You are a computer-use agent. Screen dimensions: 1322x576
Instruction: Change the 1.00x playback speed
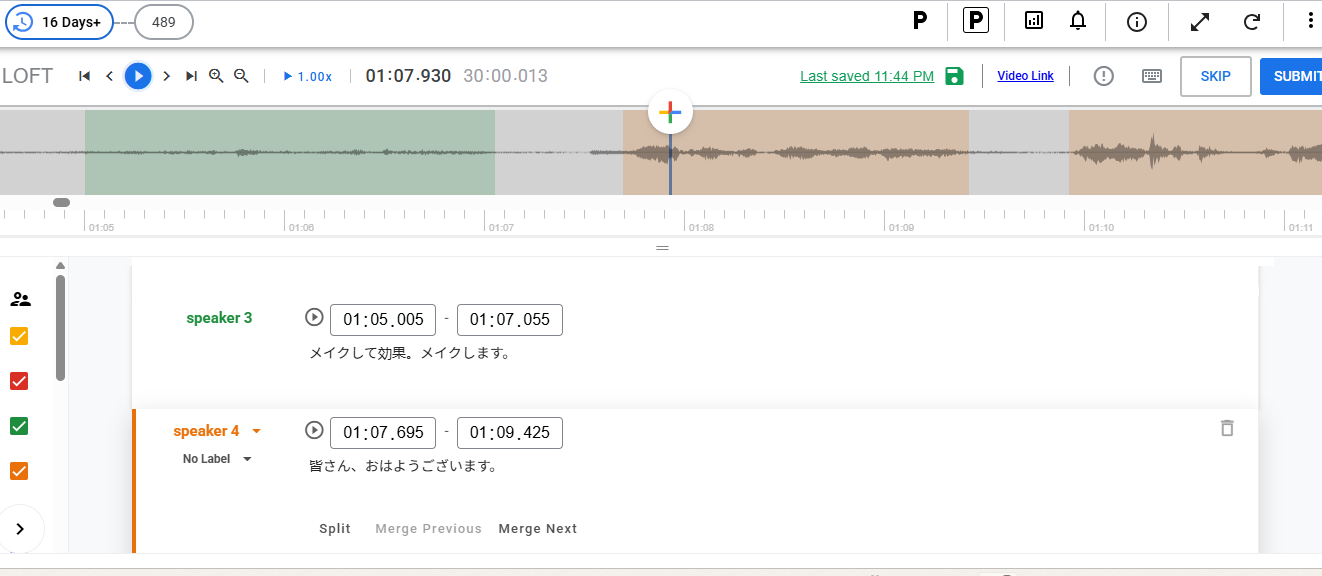coord(308,76)
